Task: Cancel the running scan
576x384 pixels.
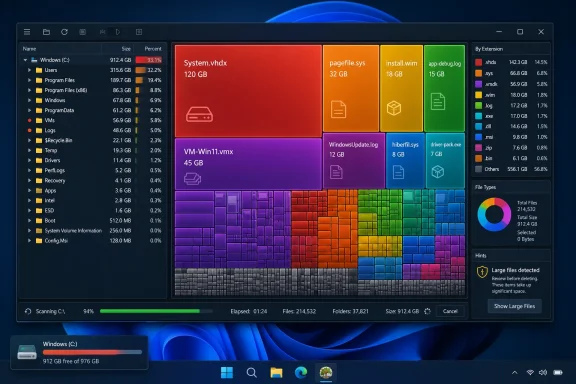Action: 450,311
